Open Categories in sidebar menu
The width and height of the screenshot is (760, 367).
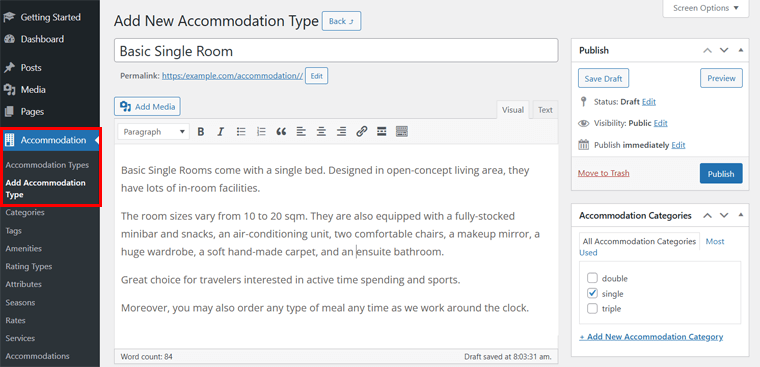[x=25, y=212]
